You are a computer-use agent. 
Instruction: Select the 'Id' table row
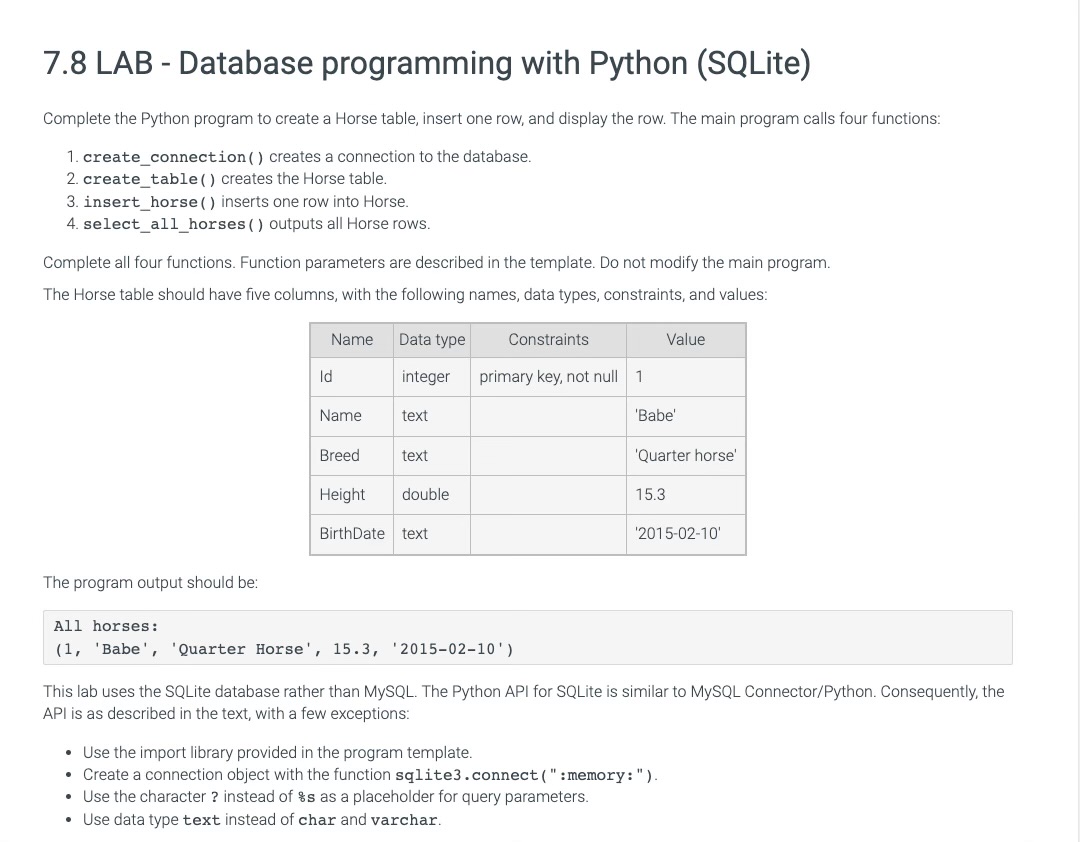325,377
